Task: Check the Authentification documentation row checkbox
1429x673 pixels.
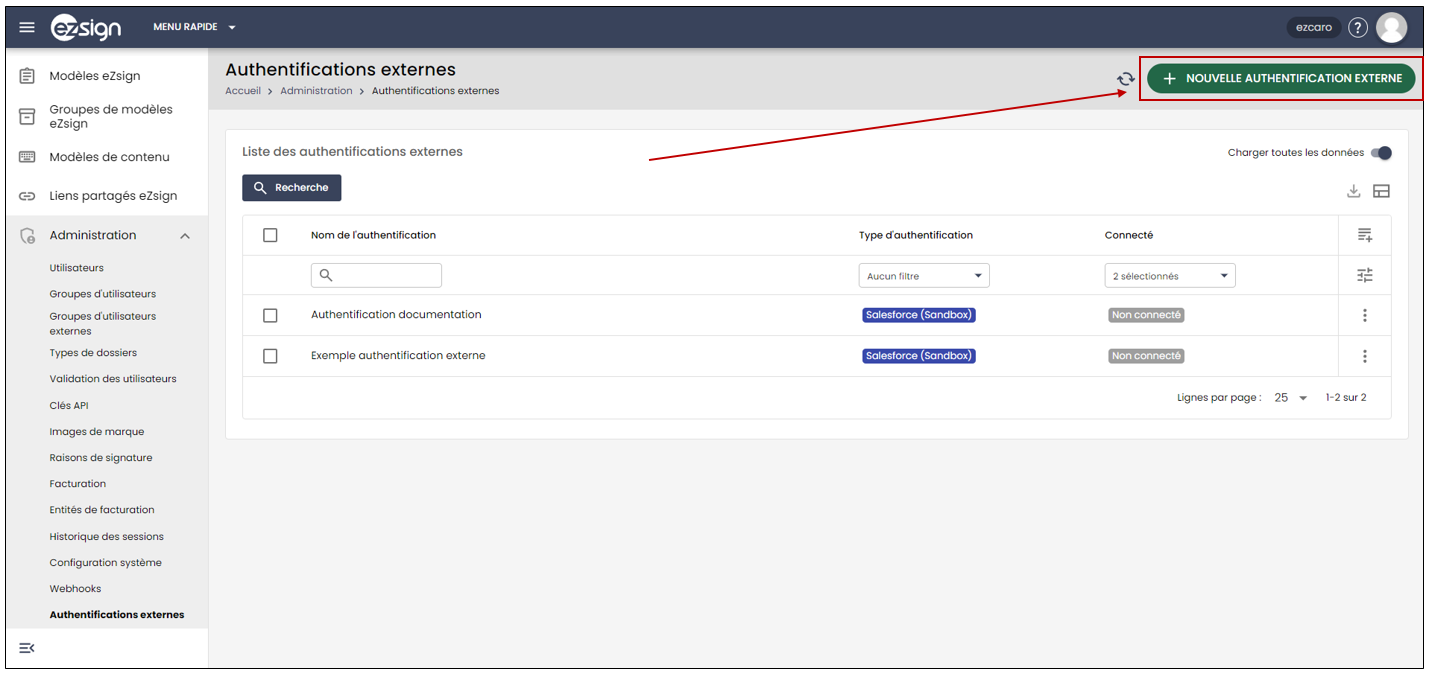Action: [x=270, y=315]
